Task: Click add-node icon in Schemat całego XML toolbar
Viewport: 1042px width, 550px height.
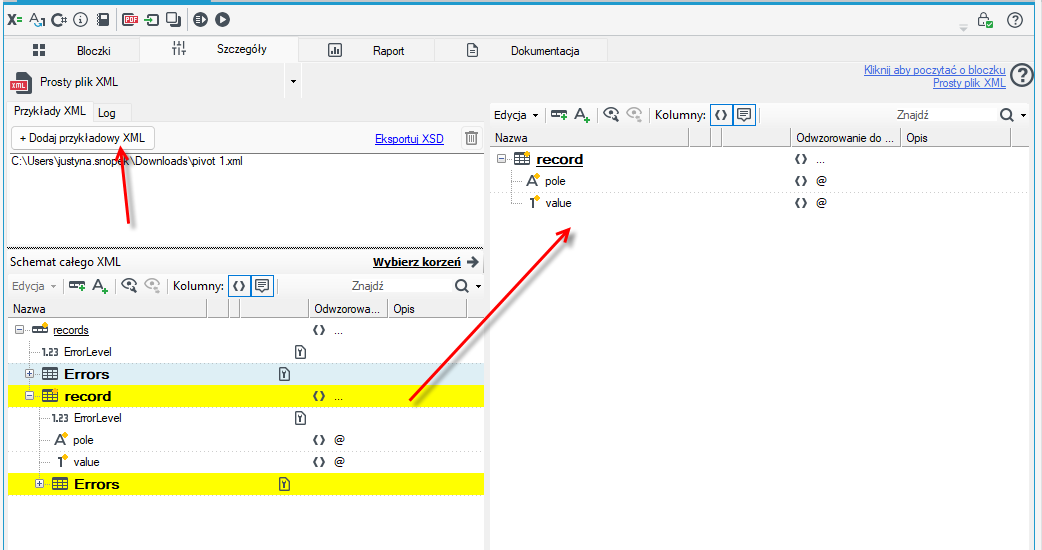Action: pos(77,286)
